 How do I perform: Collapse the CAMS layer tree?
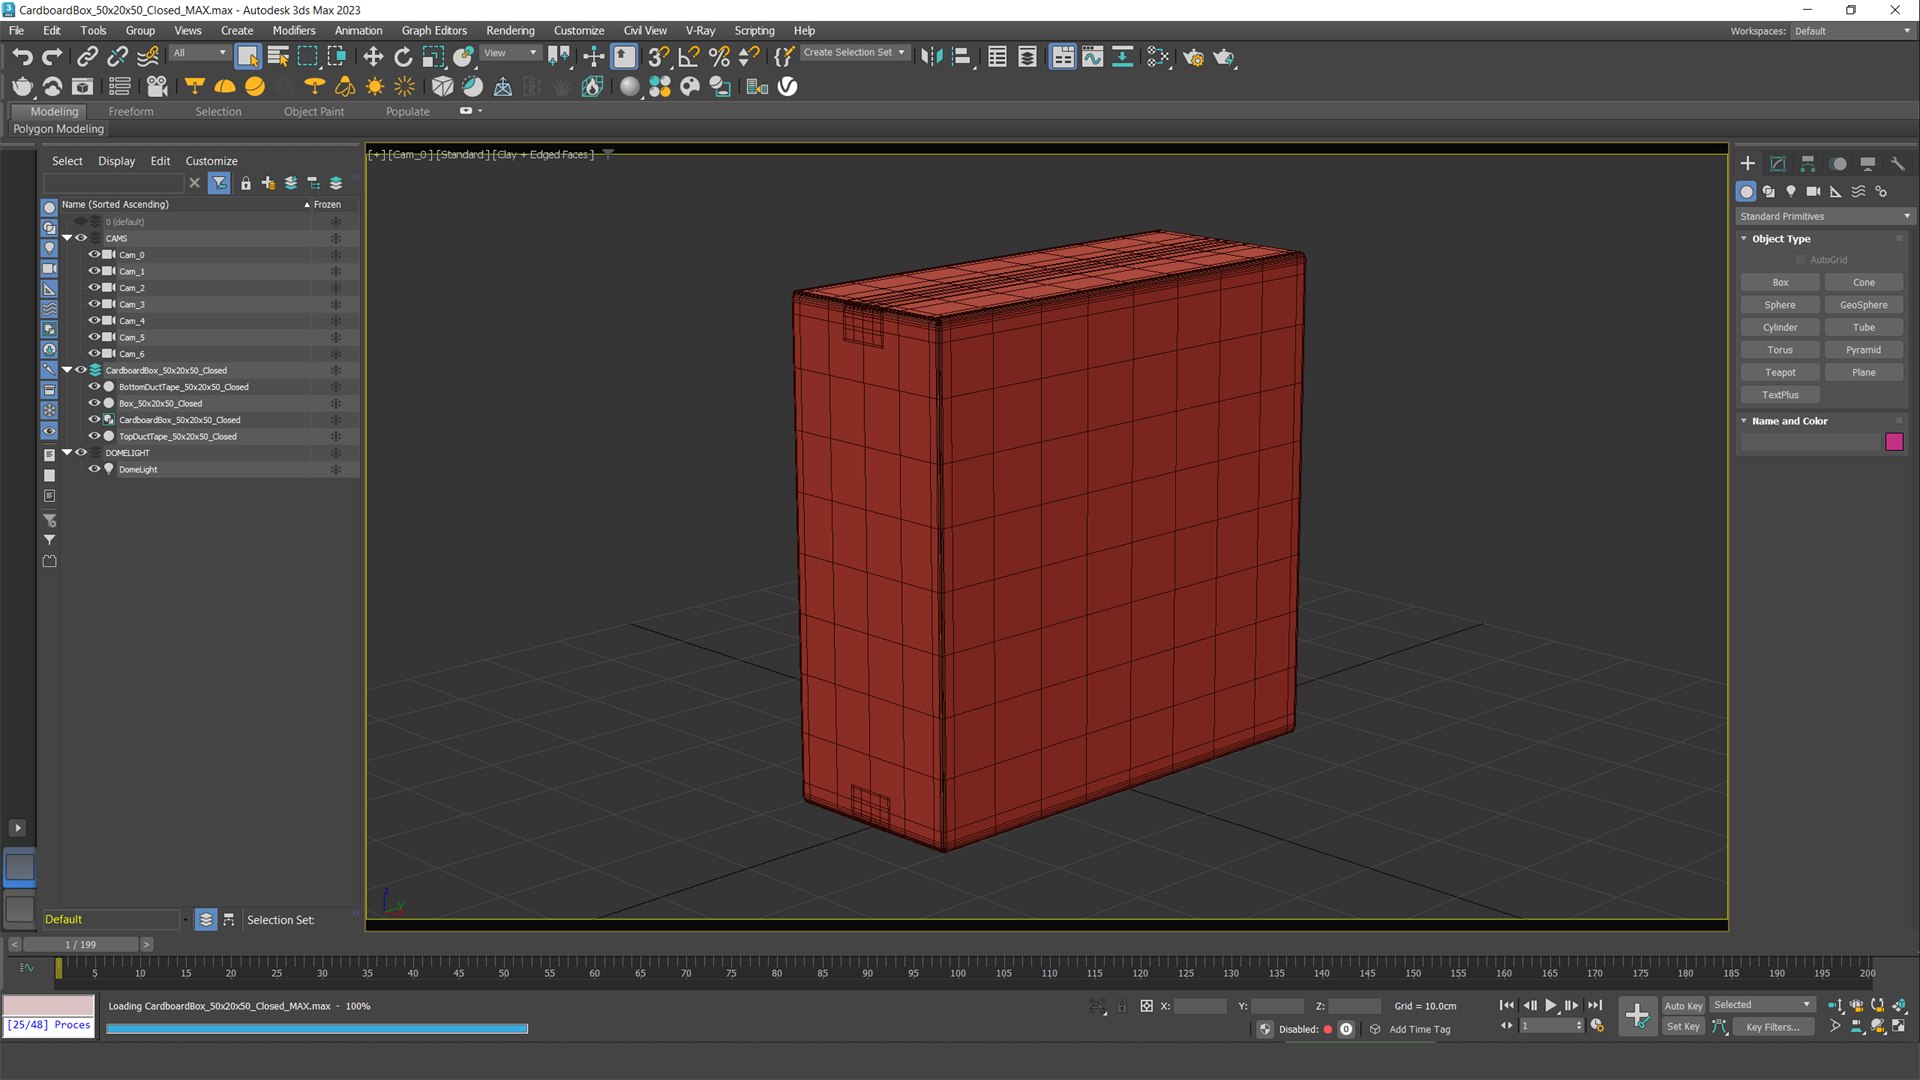click(x=67, y=238)
